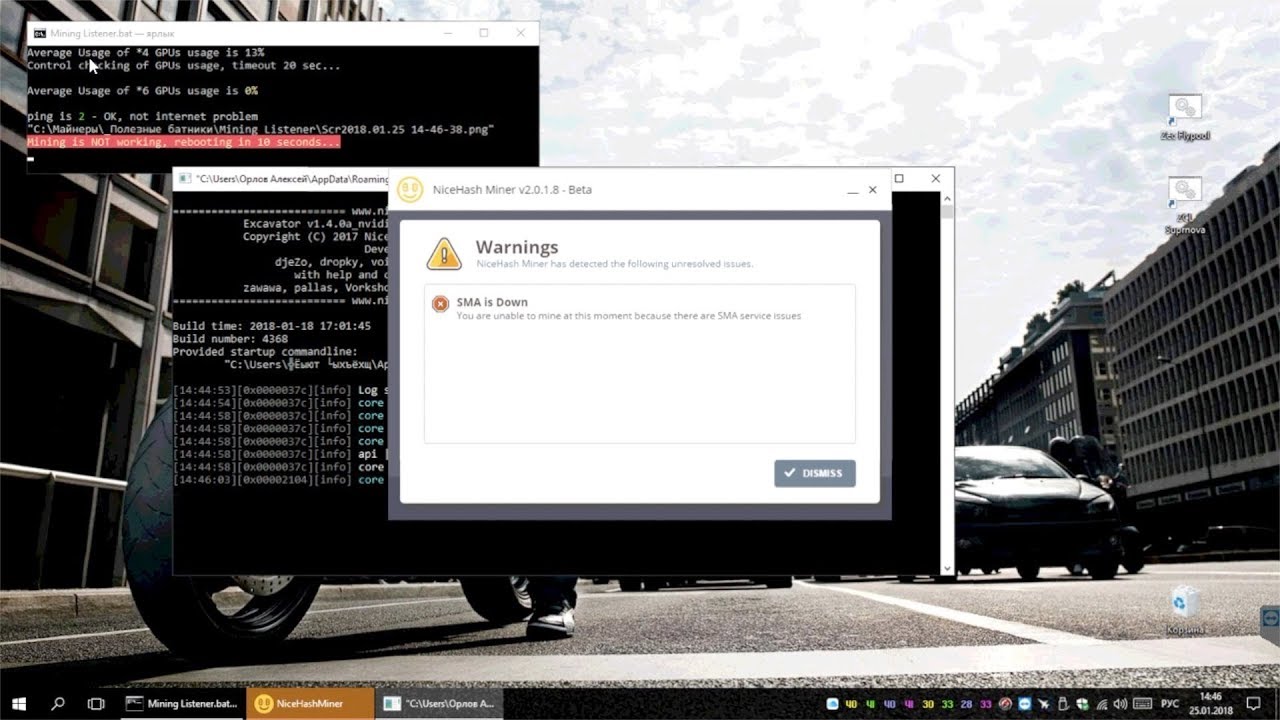This screenshot has width=1280, height=720.
Task: Click the red error icon beside SMA is Down
Action: click(440, 304)
